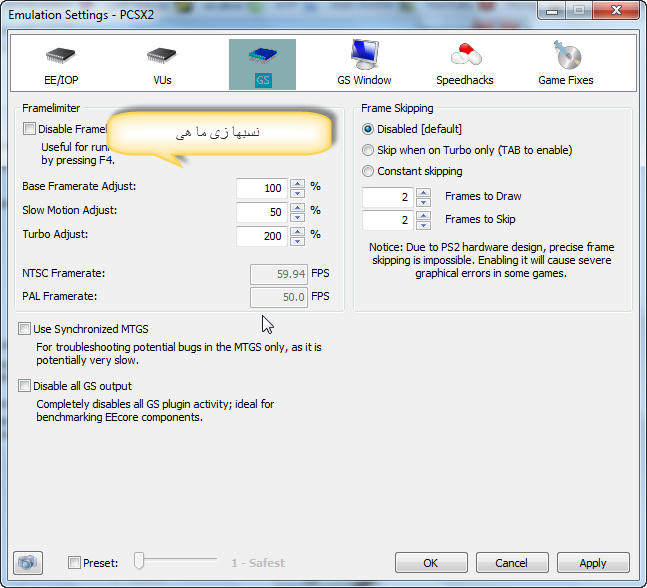Enable Use Synchronized MTGS
Viewport: 647px width, 588px height.
[24, 329]
